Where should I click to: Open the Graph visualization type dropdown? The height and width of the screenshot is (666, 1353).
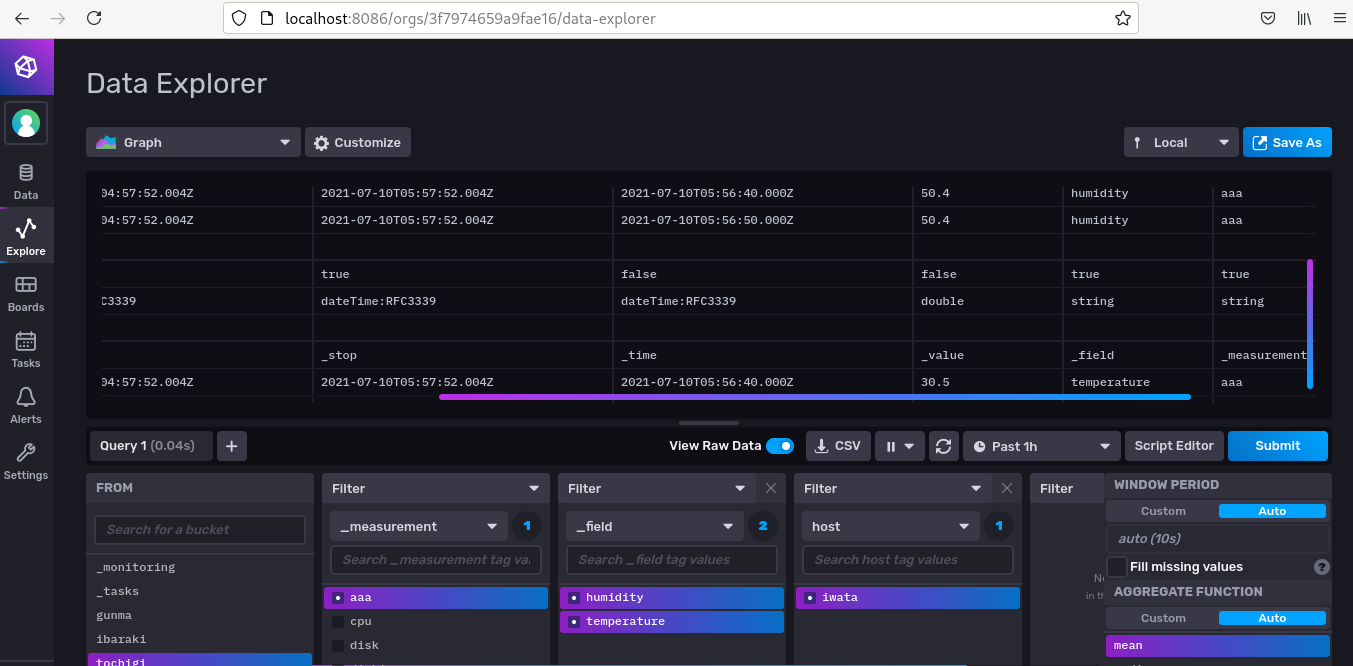coord(192,142)
